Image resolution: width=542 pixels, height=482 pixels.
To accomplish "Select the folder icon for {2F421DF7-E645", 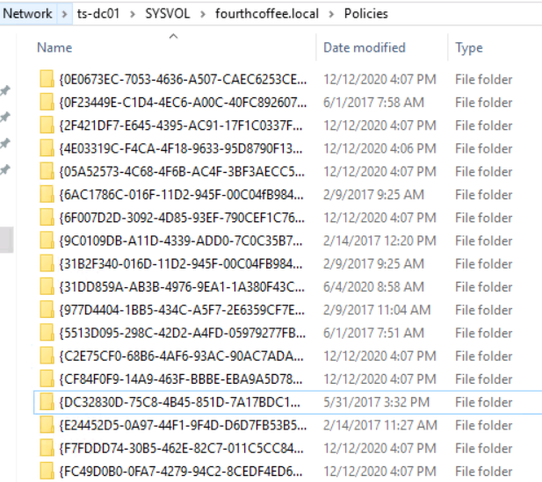I will [47, 125].
